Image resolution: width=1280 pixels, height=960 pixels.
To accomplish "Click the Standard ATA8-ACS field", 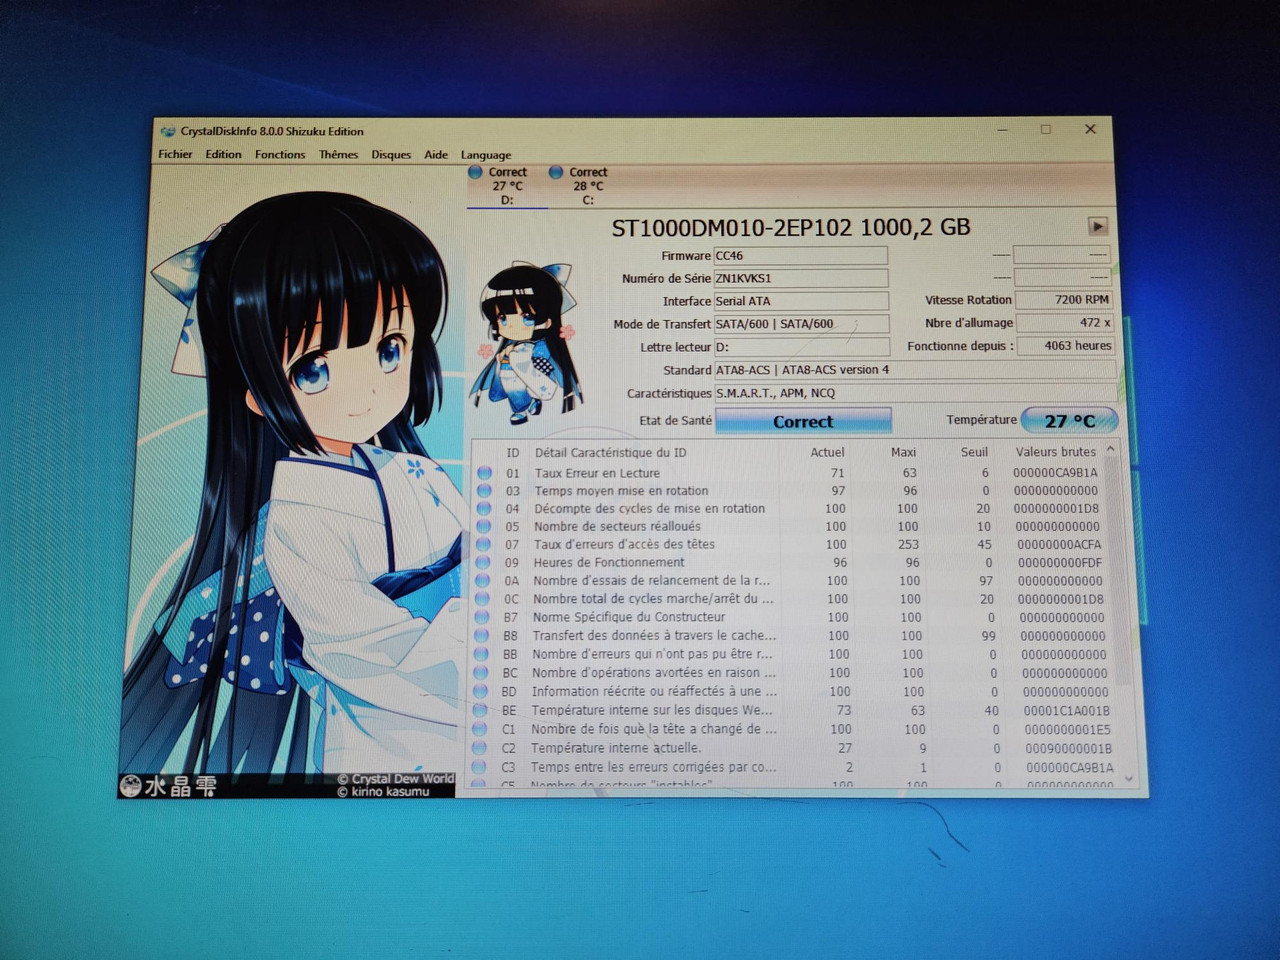I will [915, 370].
